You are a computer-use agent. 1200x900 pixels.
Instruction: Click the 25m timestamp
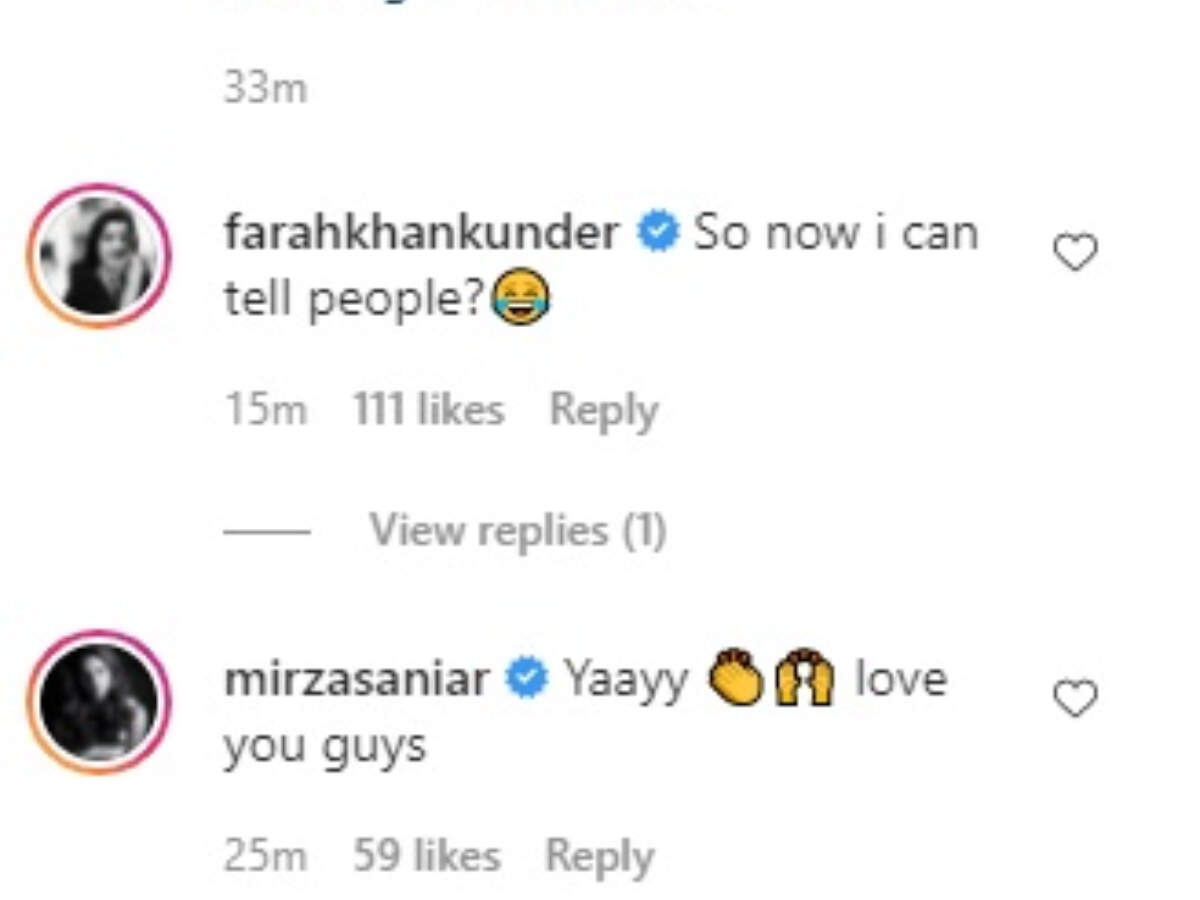coord(265,856)
